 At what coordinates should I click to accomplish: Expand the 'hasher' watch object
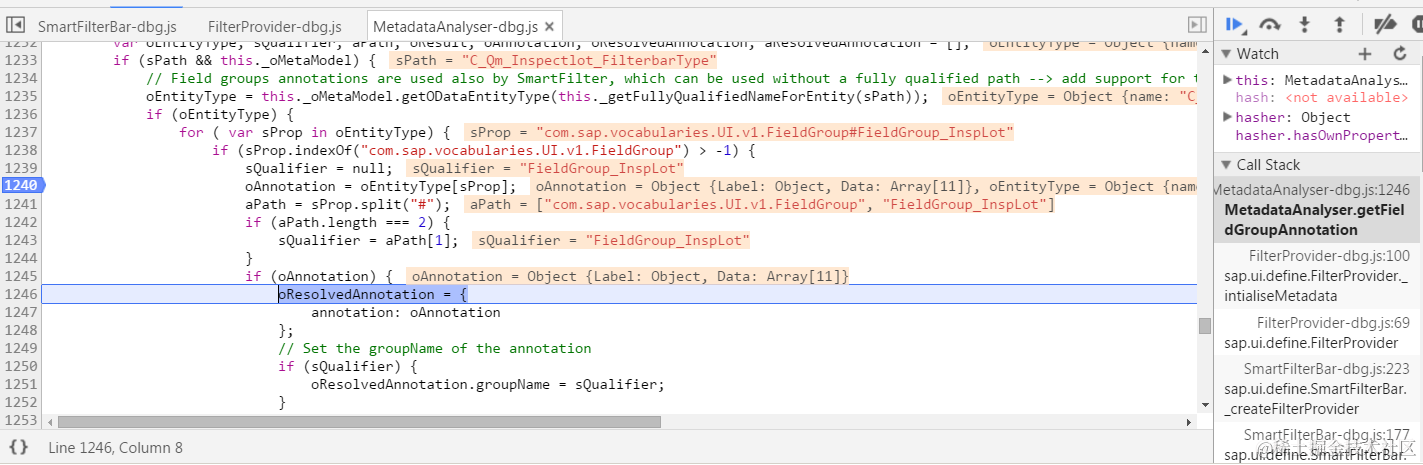click(1229, 117)
